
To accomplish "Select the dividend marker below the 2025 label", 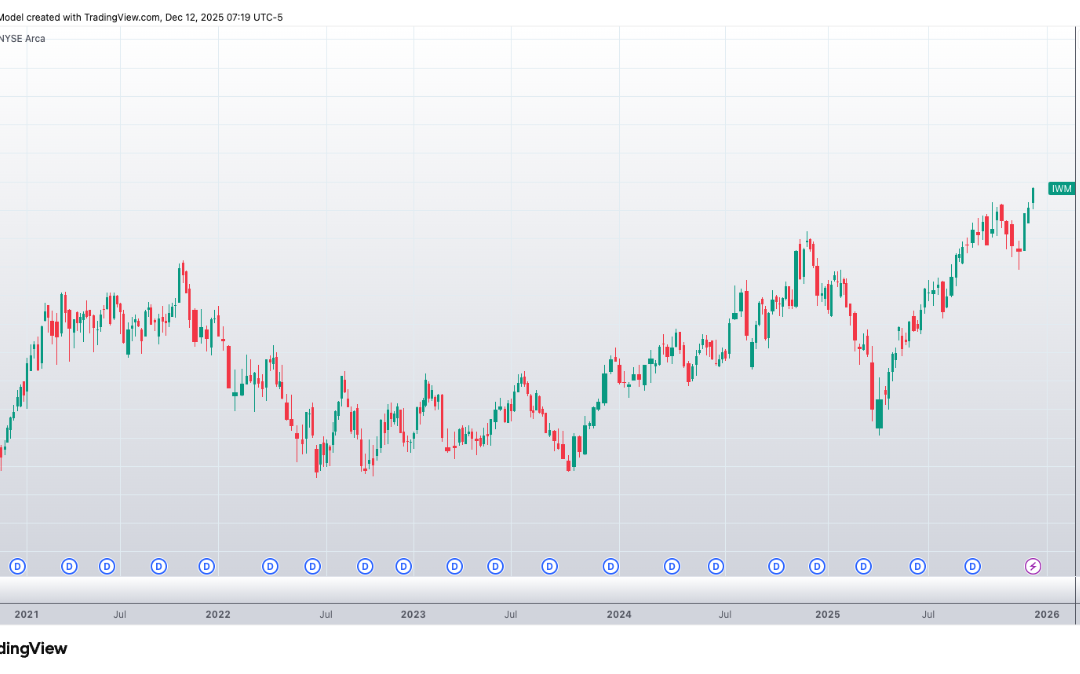I will pyautogui.click(x=817, y=566).
